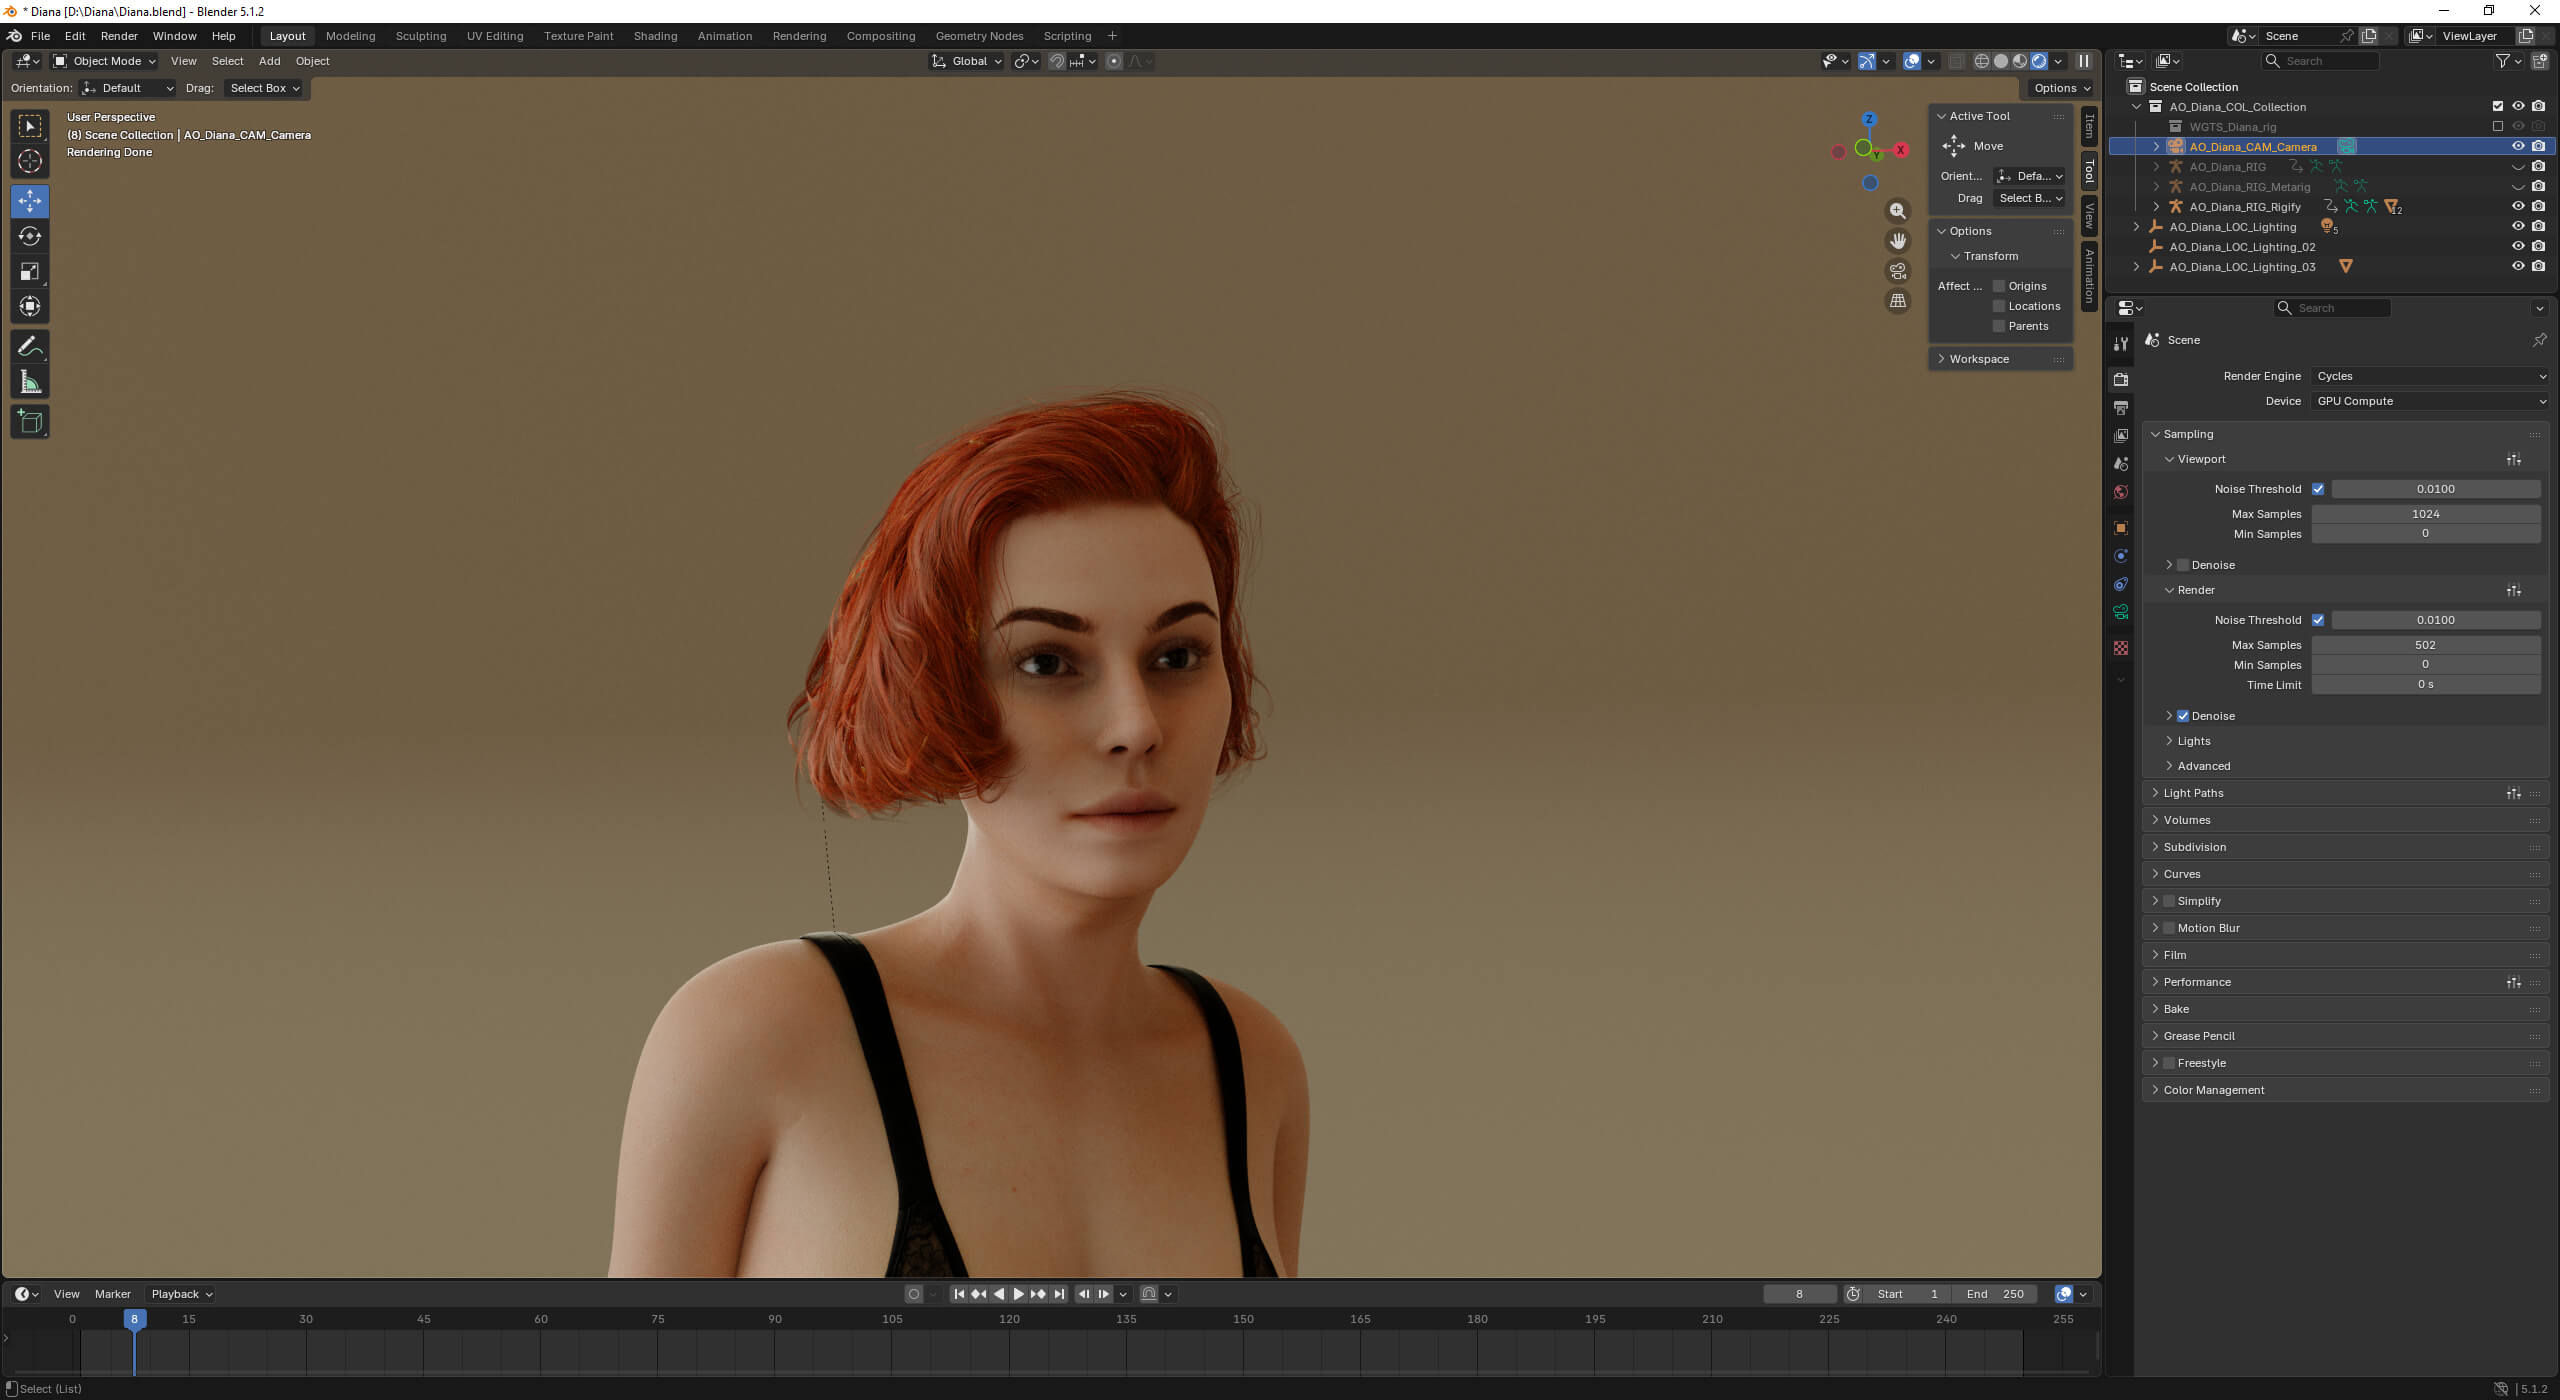Activate the Scale tool
Viewport: 2560px width, 1400px height.
tap(30, 271)
